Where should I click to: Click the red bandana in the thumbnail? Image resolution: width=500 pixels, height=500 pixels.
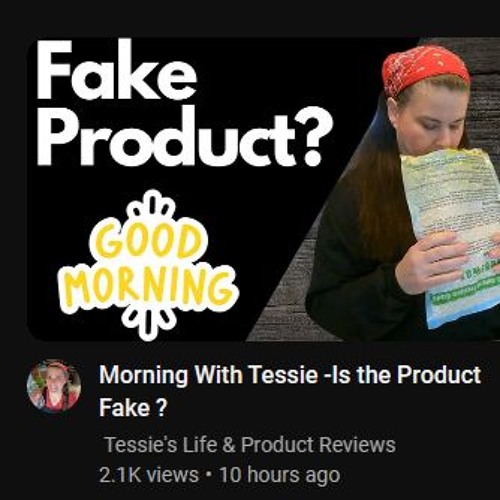click(424, 69)
